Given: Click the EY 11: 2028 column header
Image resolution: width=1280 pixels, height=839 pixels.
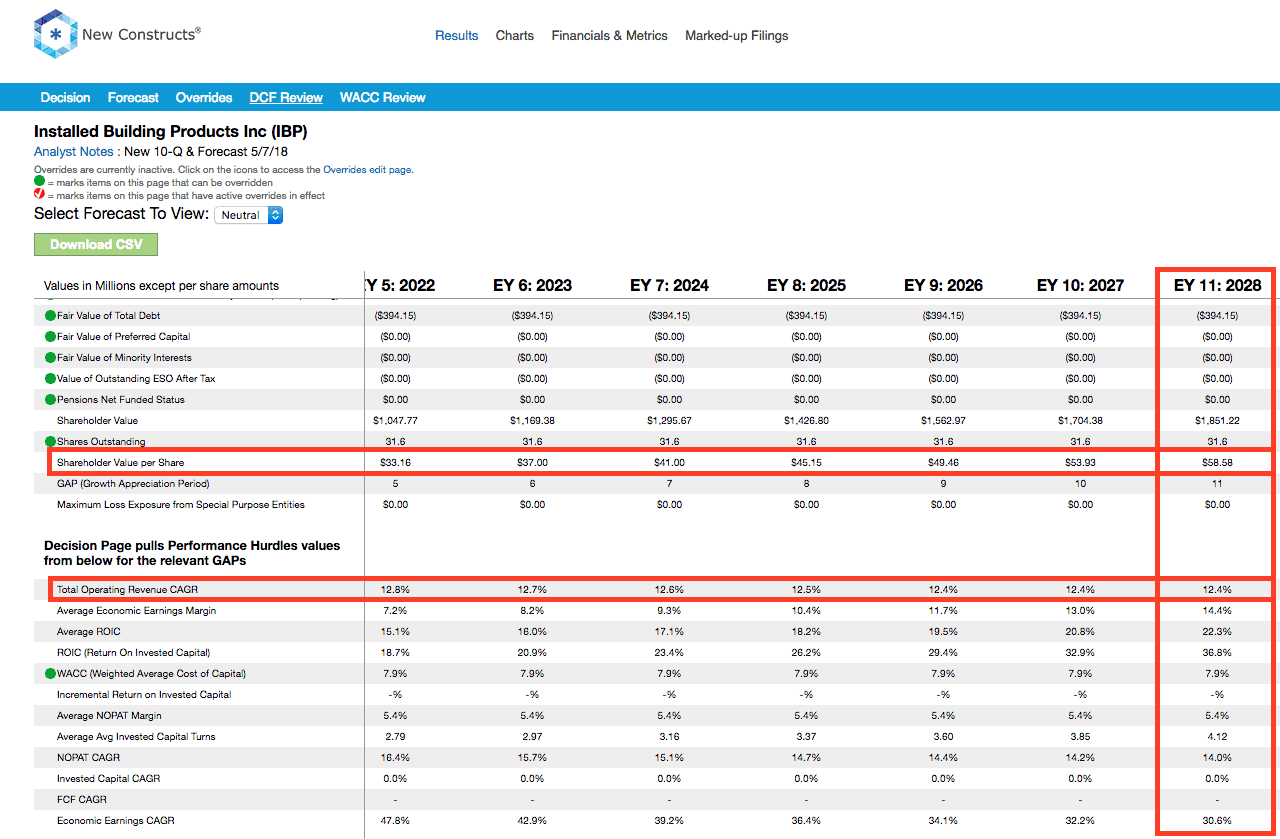Looking at the screenshot, I should (x=1217, y=285).
